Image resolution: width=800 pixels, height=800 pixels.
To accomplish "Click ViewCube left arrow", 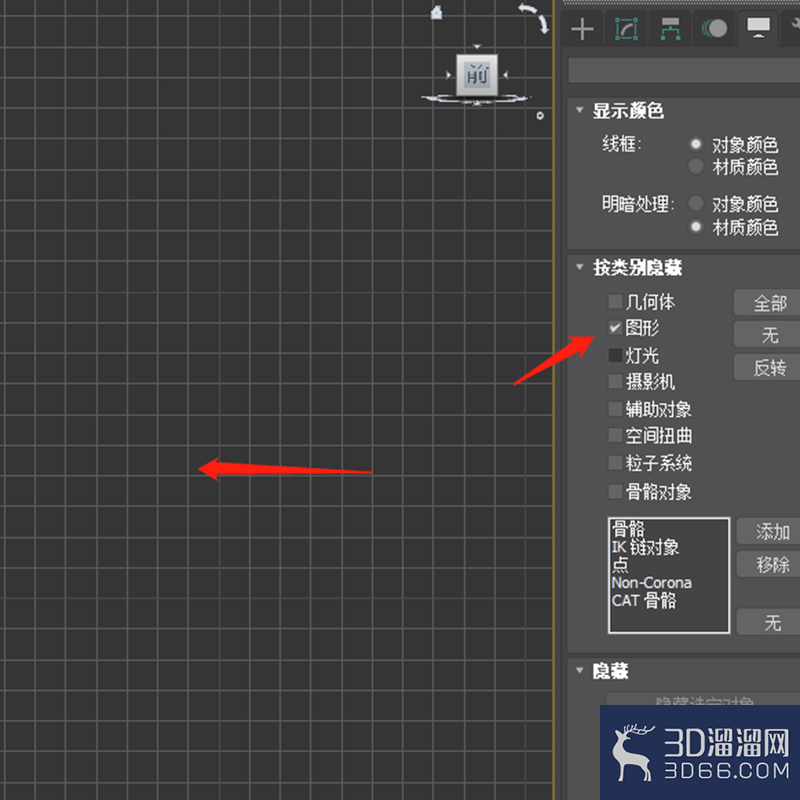I will 448,75.
